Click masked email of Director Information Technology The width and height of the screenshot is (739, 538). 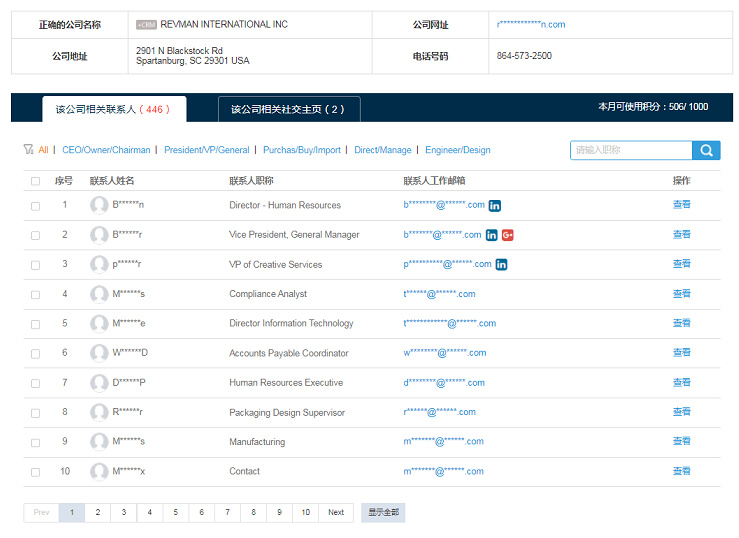click(x=450, y=323)
